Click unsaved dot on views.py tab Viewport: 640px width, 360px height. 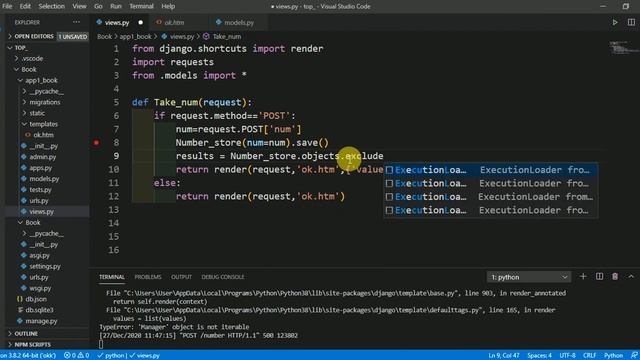coord(140,22)
